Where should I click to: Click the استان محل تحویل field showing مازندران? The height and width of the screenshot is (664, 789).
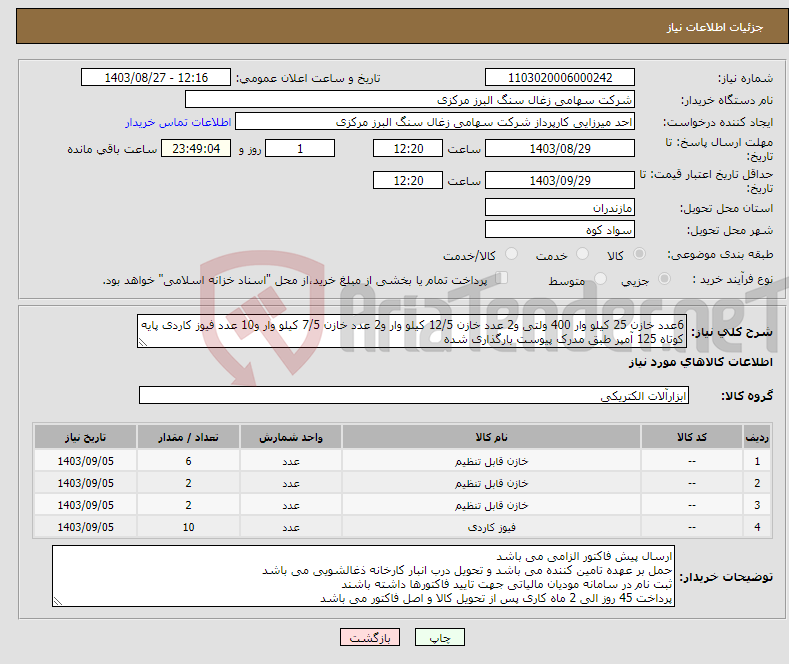(559, 208)
